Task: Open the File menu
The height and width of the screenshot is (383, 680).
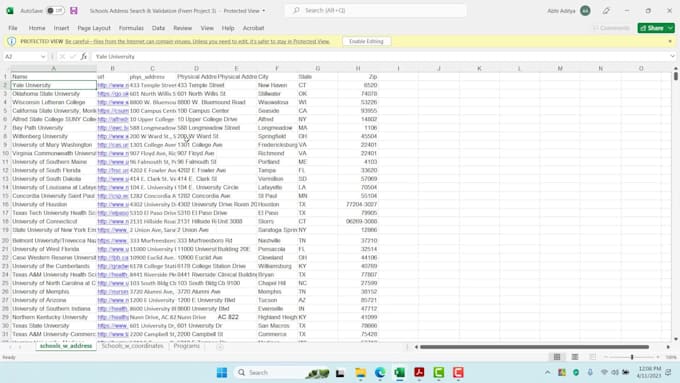Action: (13, 28)
